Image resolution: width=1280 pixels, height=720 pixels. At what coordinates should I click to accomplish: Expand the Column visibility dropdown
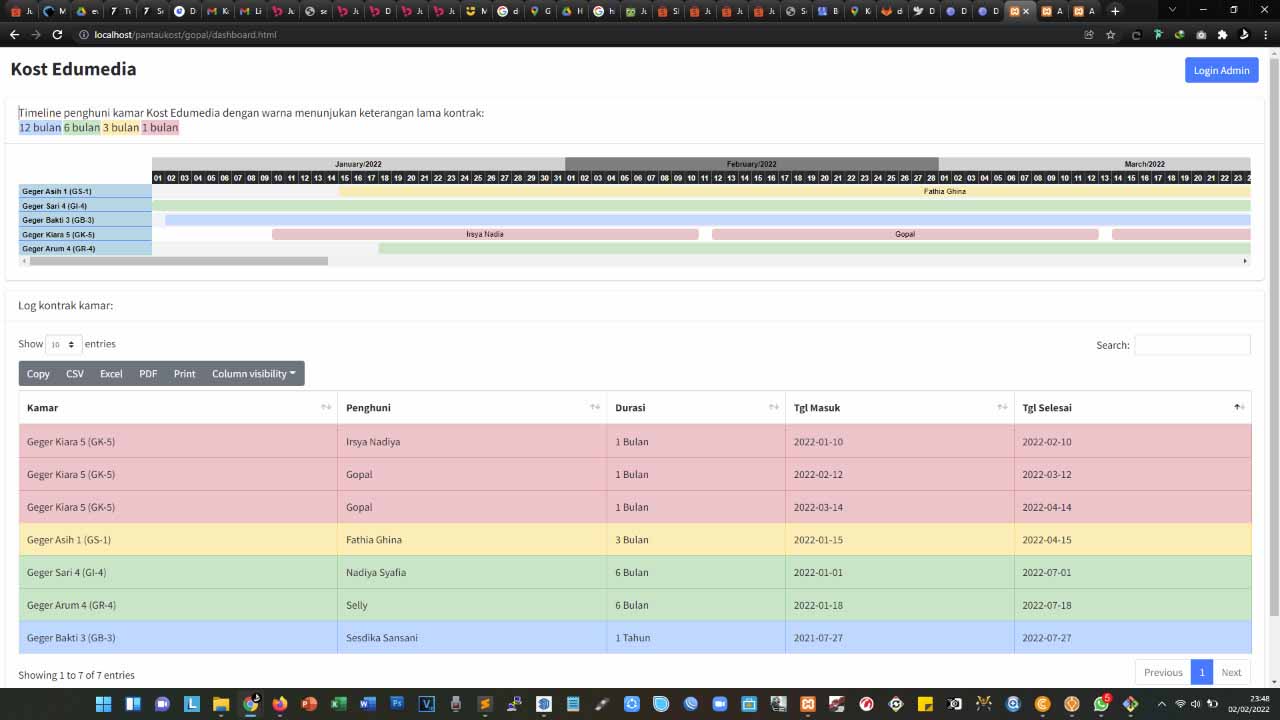[253, 373]
